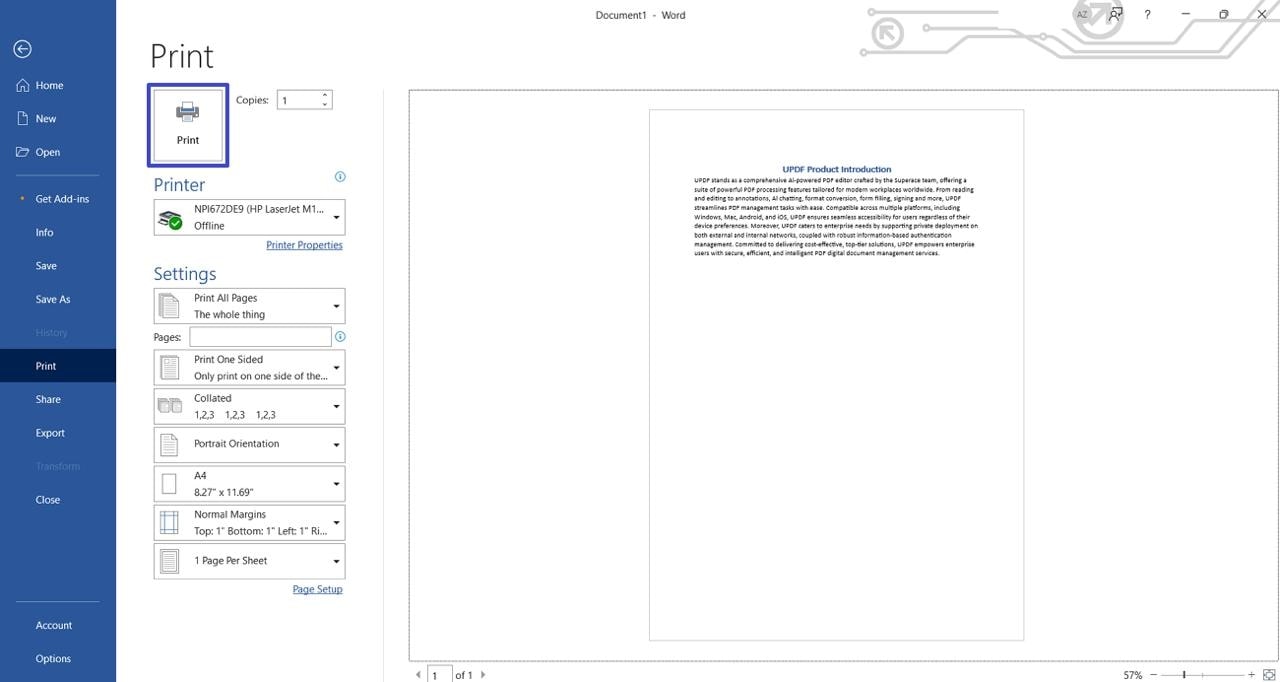Click printer info icon beside Printer heading
Viewport: 1280px width, 682px height.
click(340, 177)
